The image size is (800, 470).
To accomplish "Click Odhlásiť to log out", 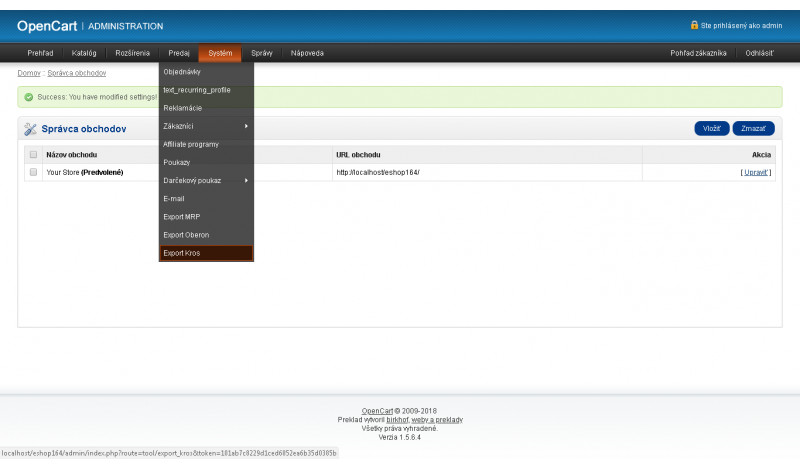I will pos(759,53).
